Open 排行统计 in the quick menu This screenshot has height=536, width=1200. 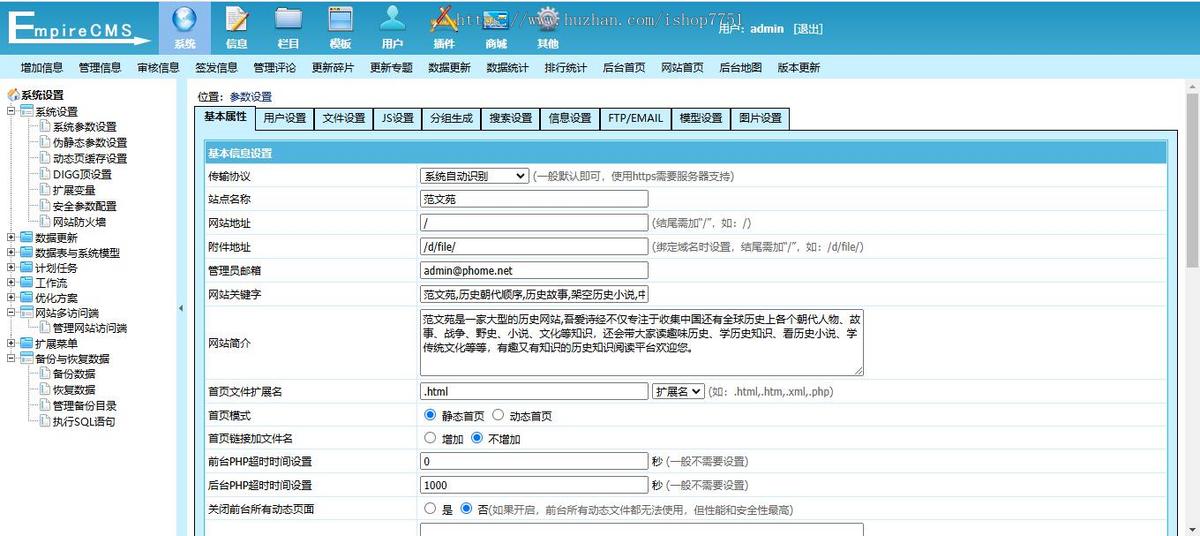pos(566,68)
